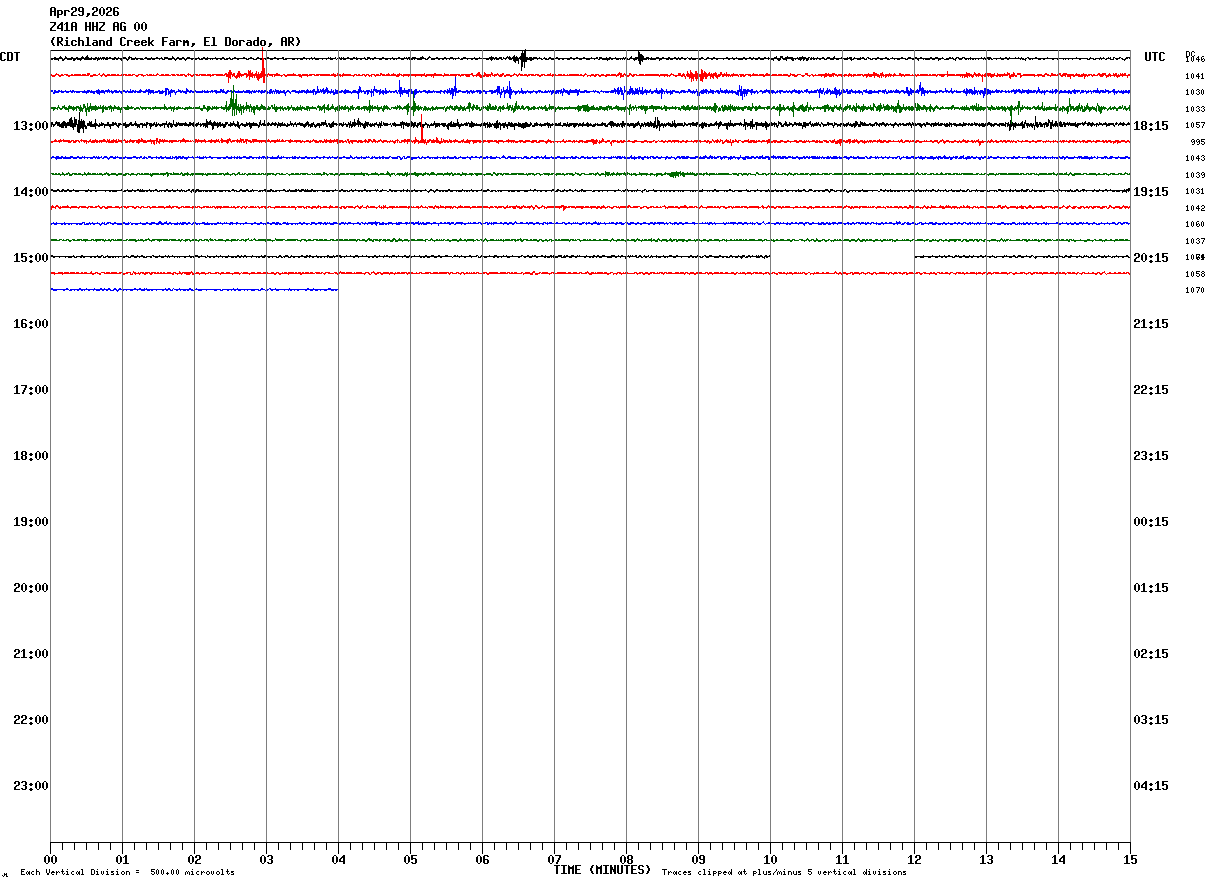The image size is (1210, 886).
Task: Click the DC offset value '1033'
Action: [1195, 109]
